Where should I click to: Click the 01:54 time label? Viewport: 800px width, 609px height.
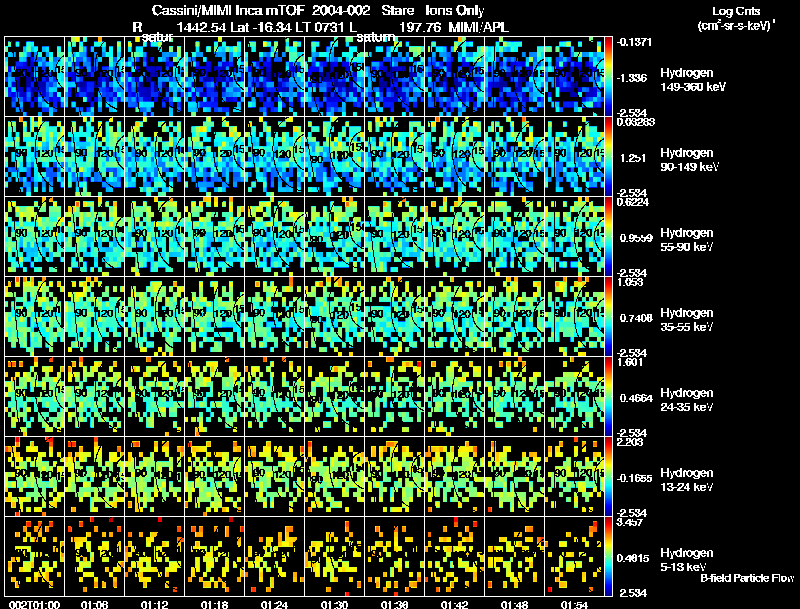point(574,605)
